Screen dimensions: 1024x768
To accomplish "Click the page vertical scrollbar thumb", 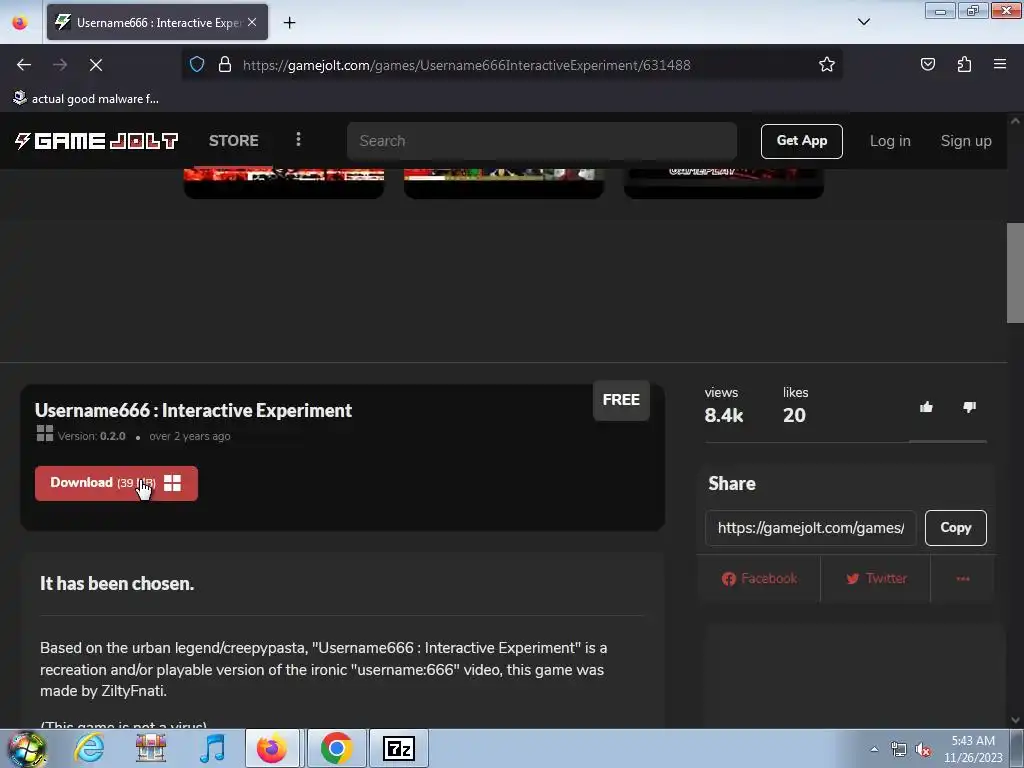I will pyautogui.click(x=1015, y=272).
